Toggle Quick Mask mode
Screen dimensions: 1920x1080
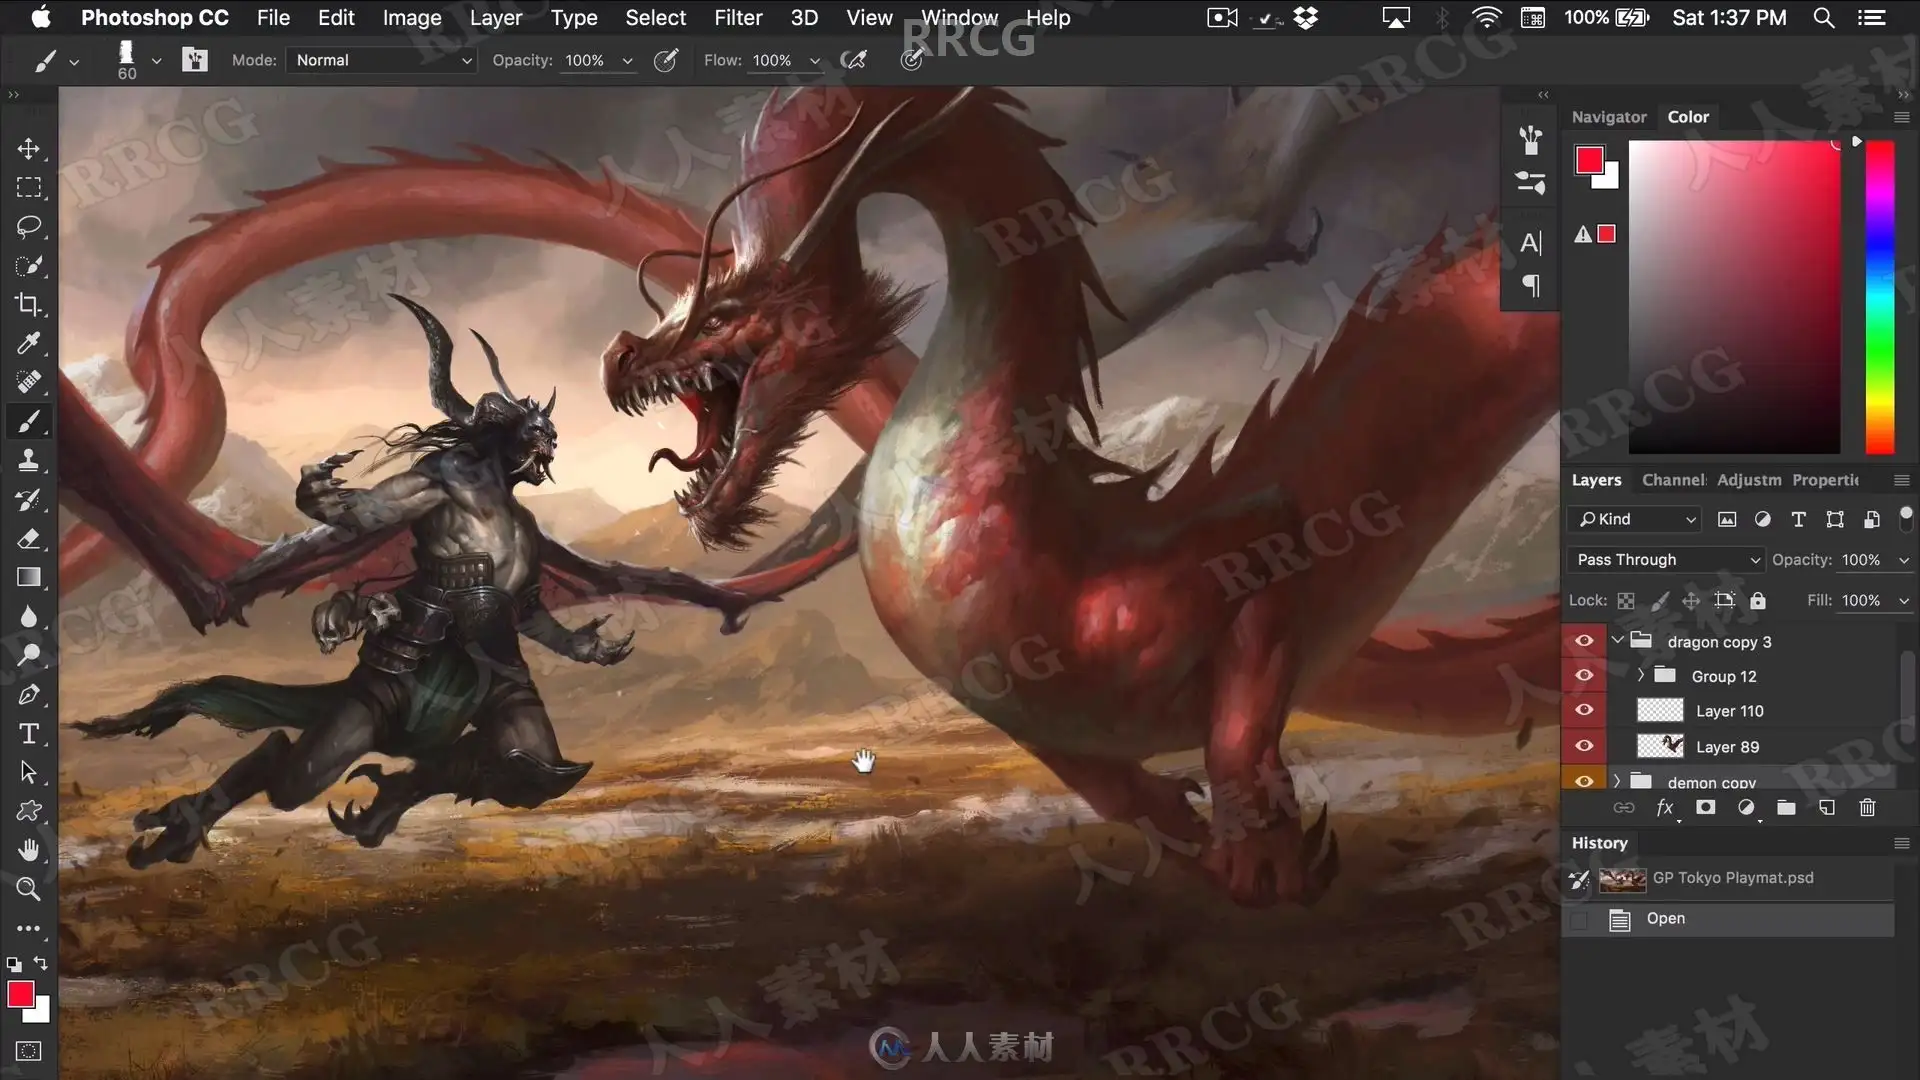point(28,1051)
